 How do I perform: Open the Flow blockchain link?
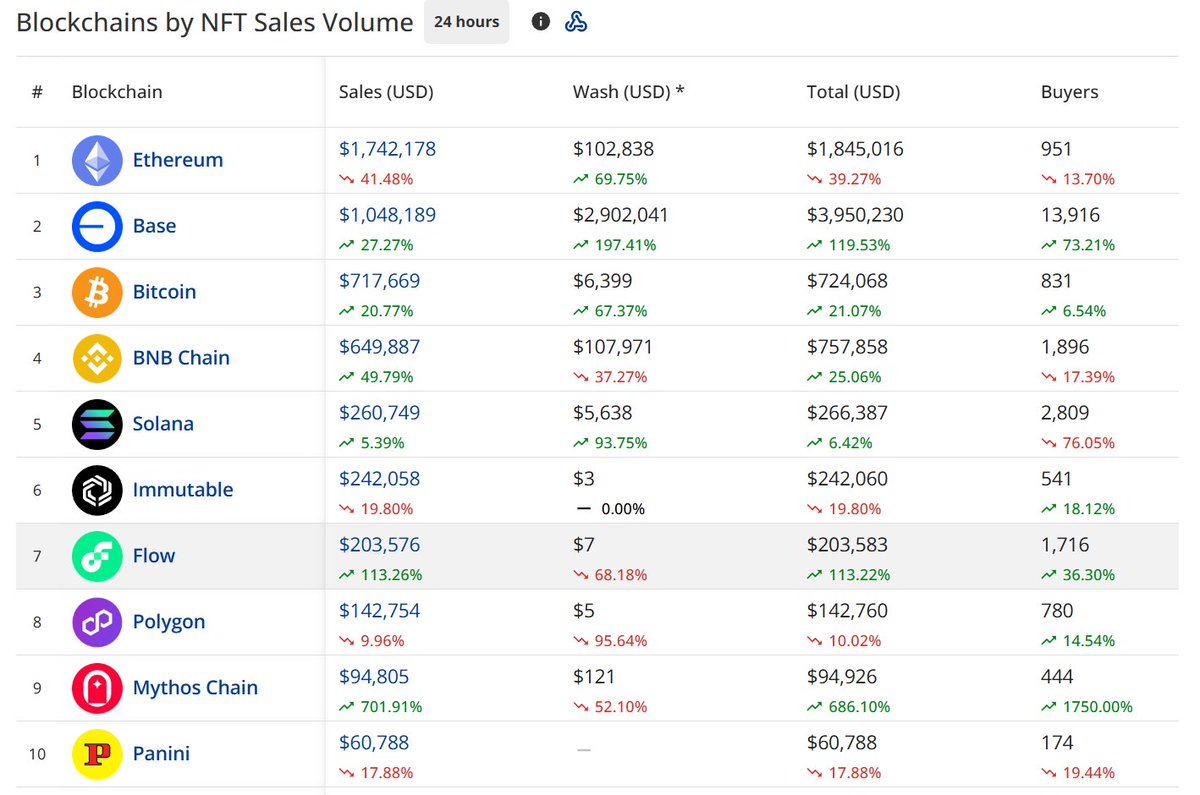(154, 556)
